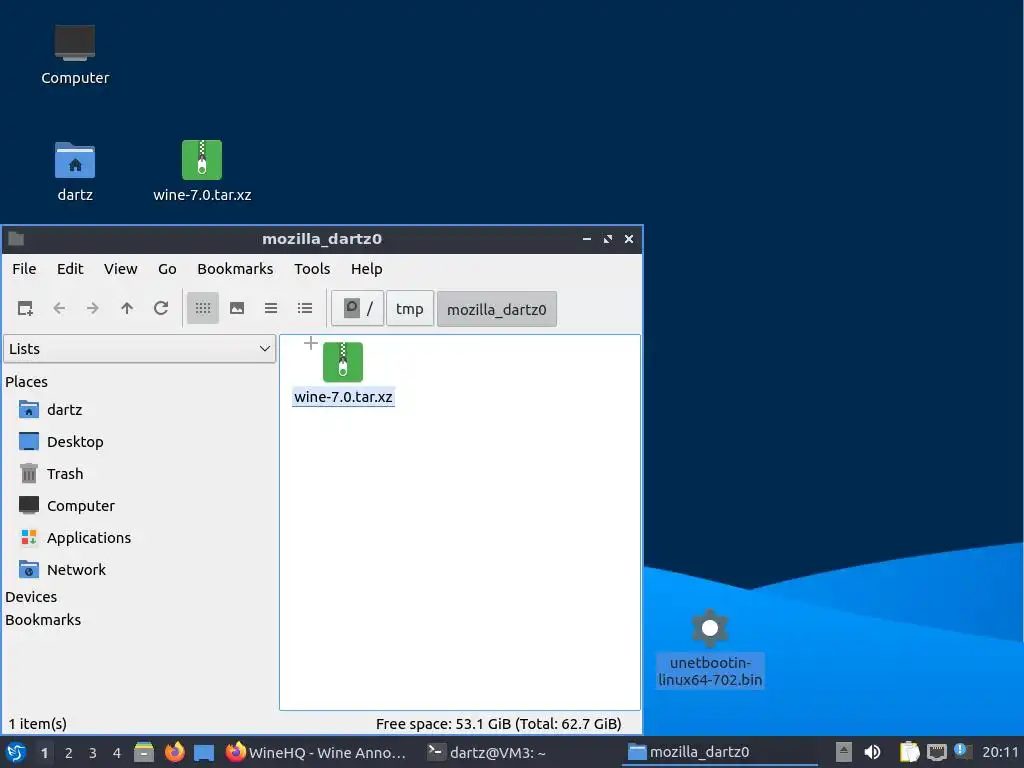Select wine-7.0.tar.xz archive icon in folder
1024x768 pixels.
[x=343, y=362]
